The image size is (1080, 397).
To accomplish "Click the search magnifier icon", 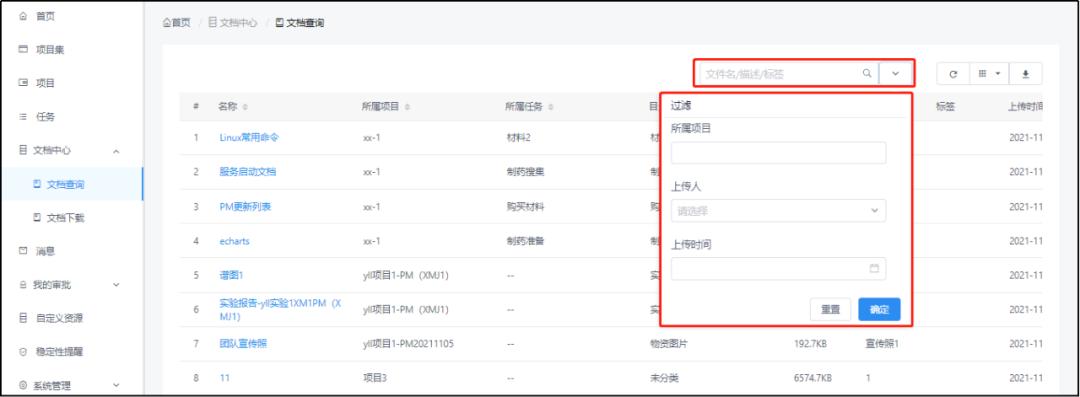I will 867,73.
